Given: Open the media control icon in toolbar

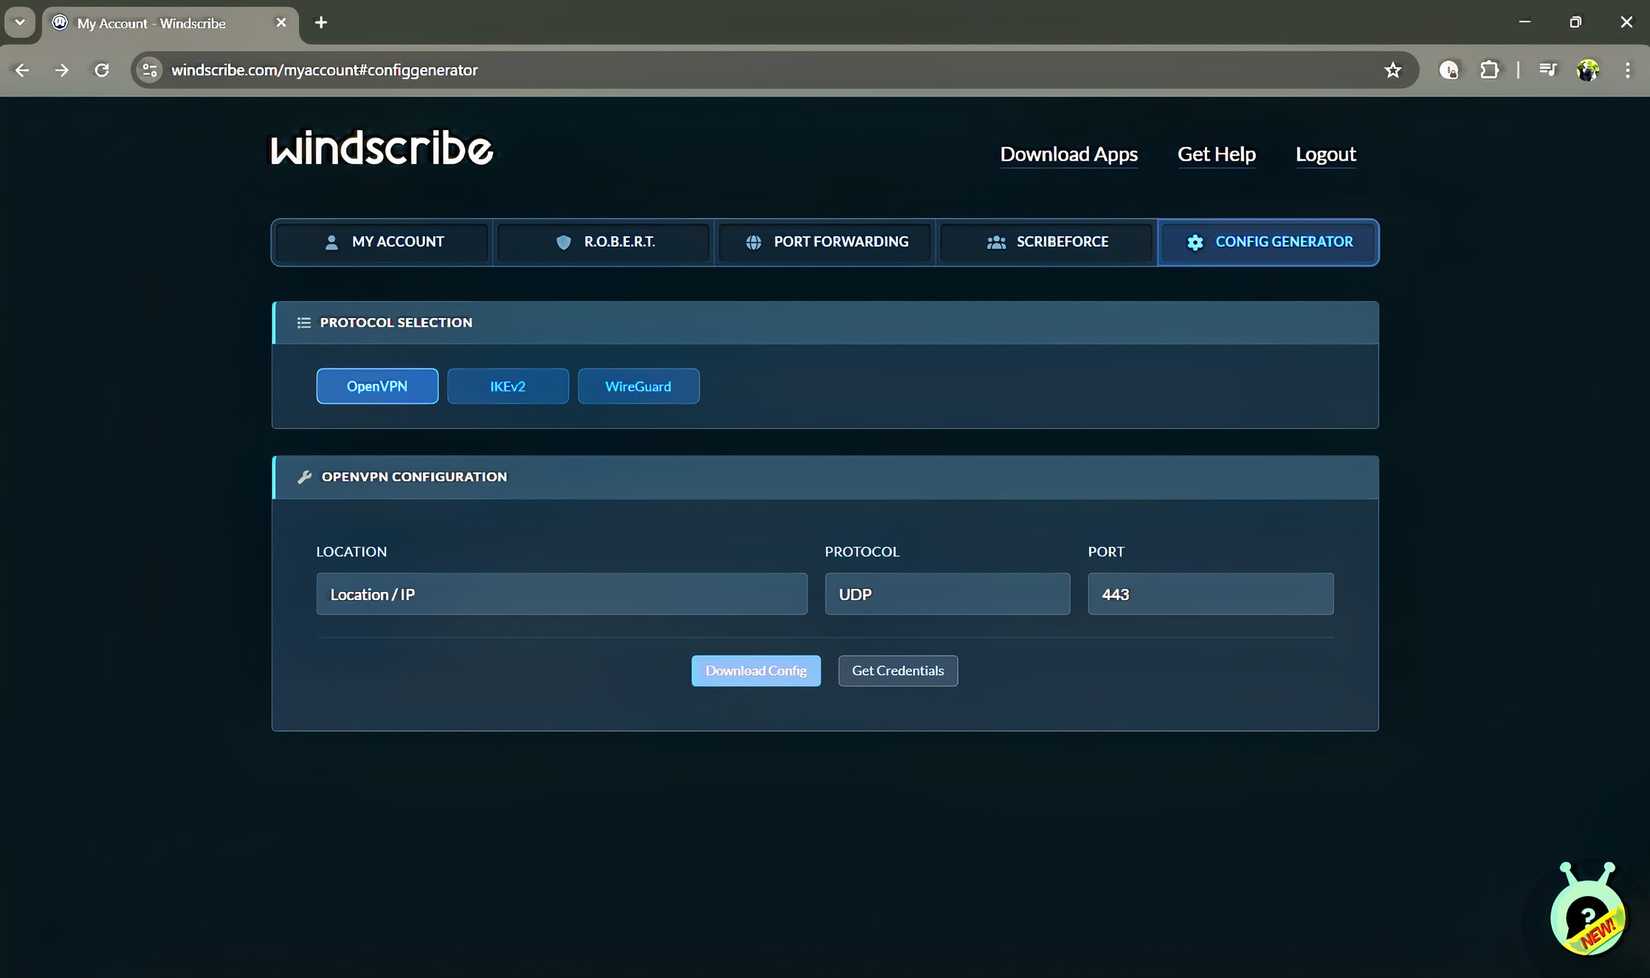Looking at the screenshot, I should click(x=1547, y=70).
